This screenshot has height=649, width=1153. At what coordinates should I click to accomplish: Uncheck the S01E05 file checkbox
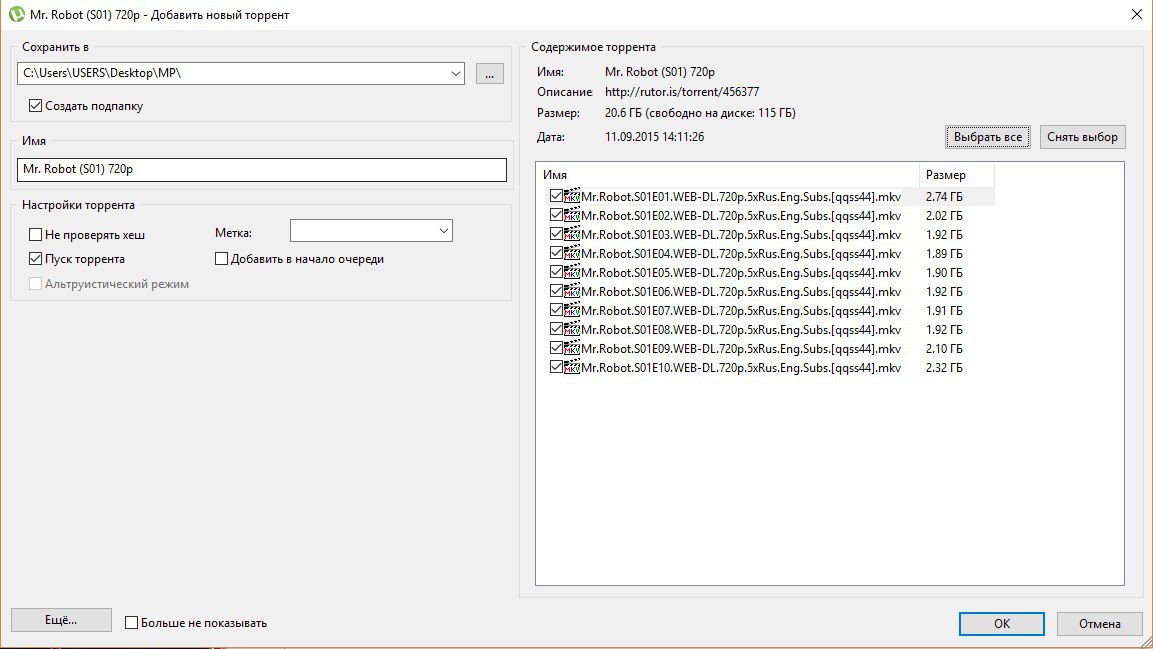point(556,273)
